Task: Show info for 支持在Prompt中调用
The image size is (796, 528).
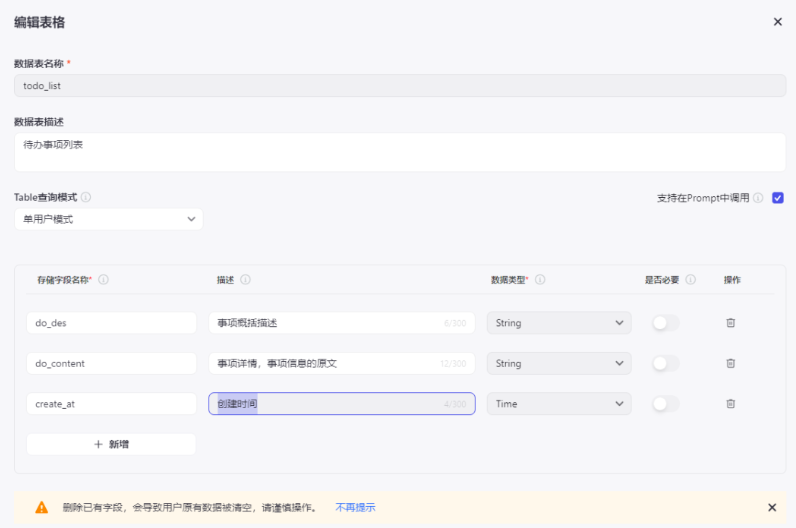Action: (x=758, y=198)
